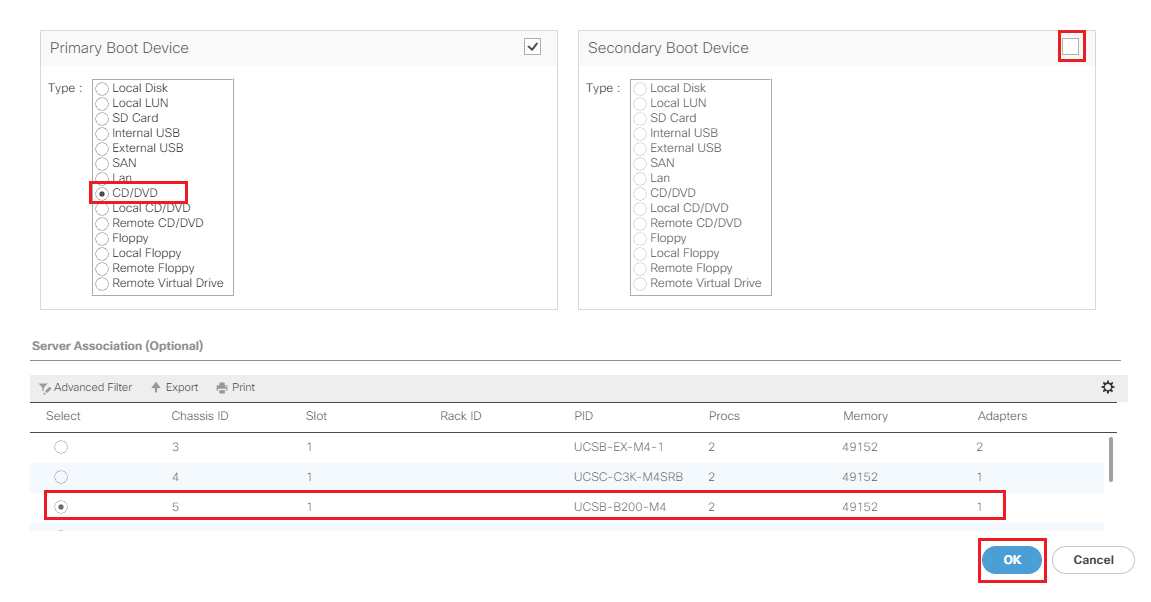1151x602 pixels.
Task: Select Remote Virtual Drive under Primary Boot Device
Action: coord(102,284)
